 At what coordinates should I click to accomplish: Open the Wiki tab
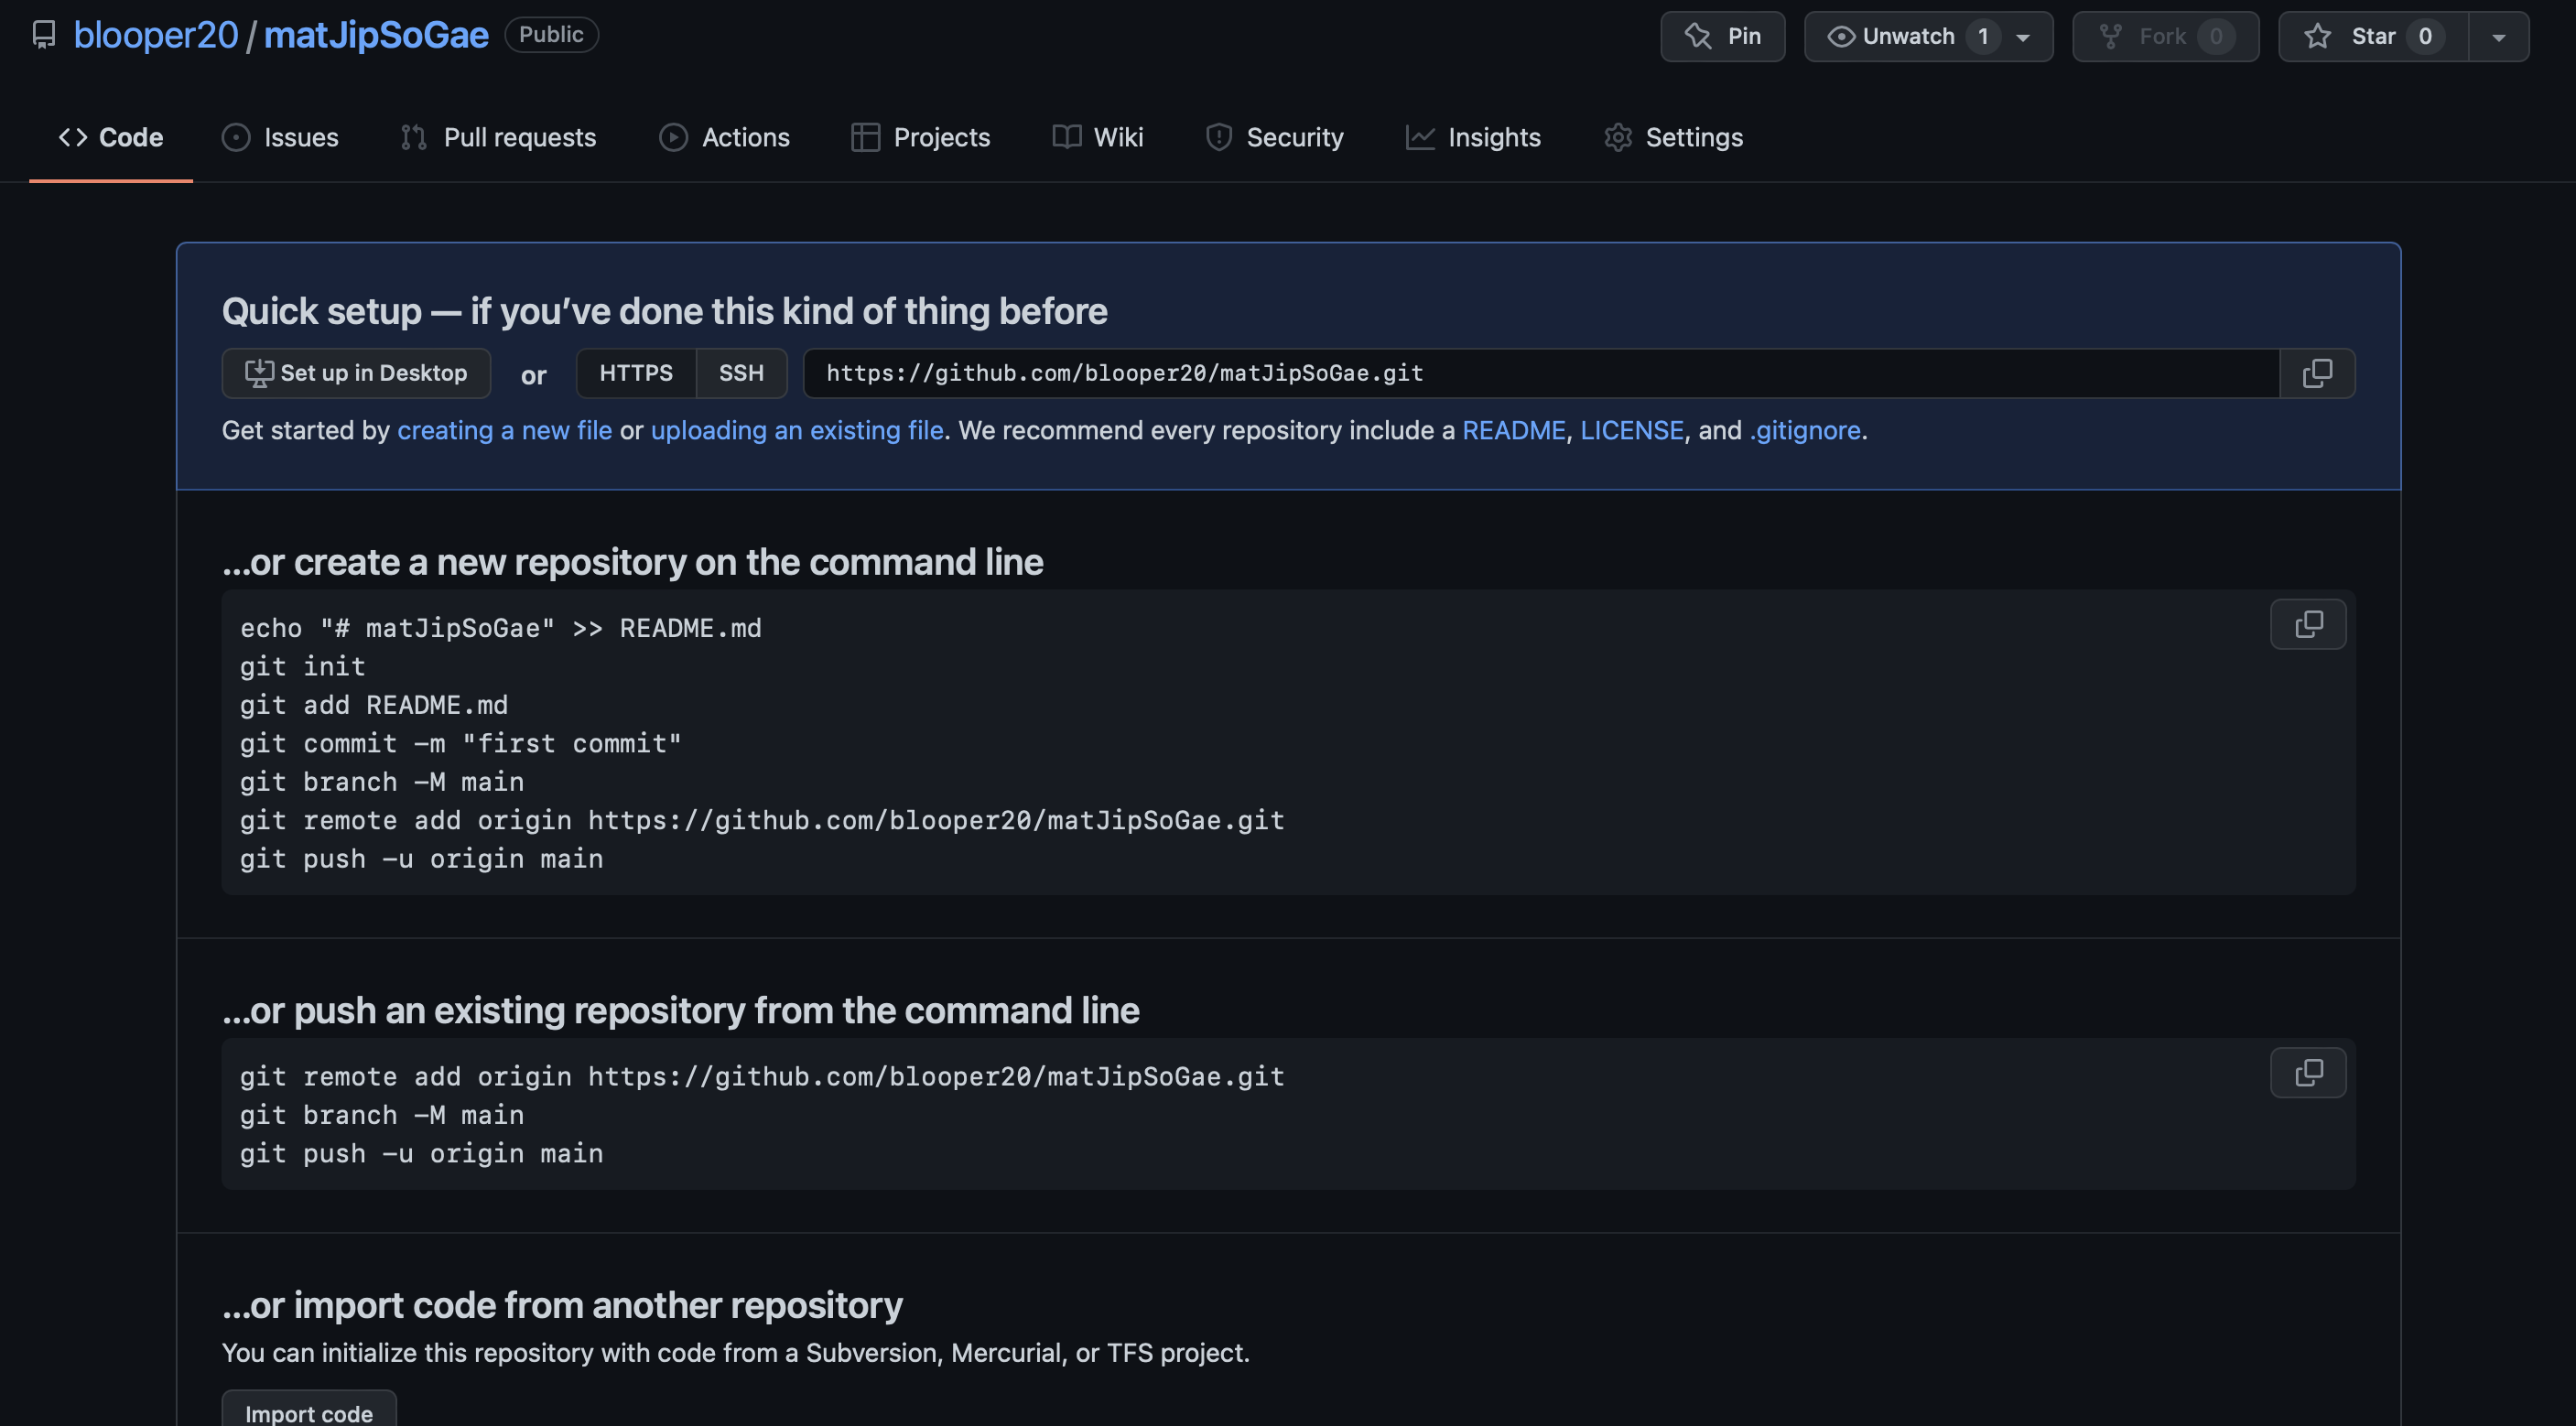[1097, 137]
